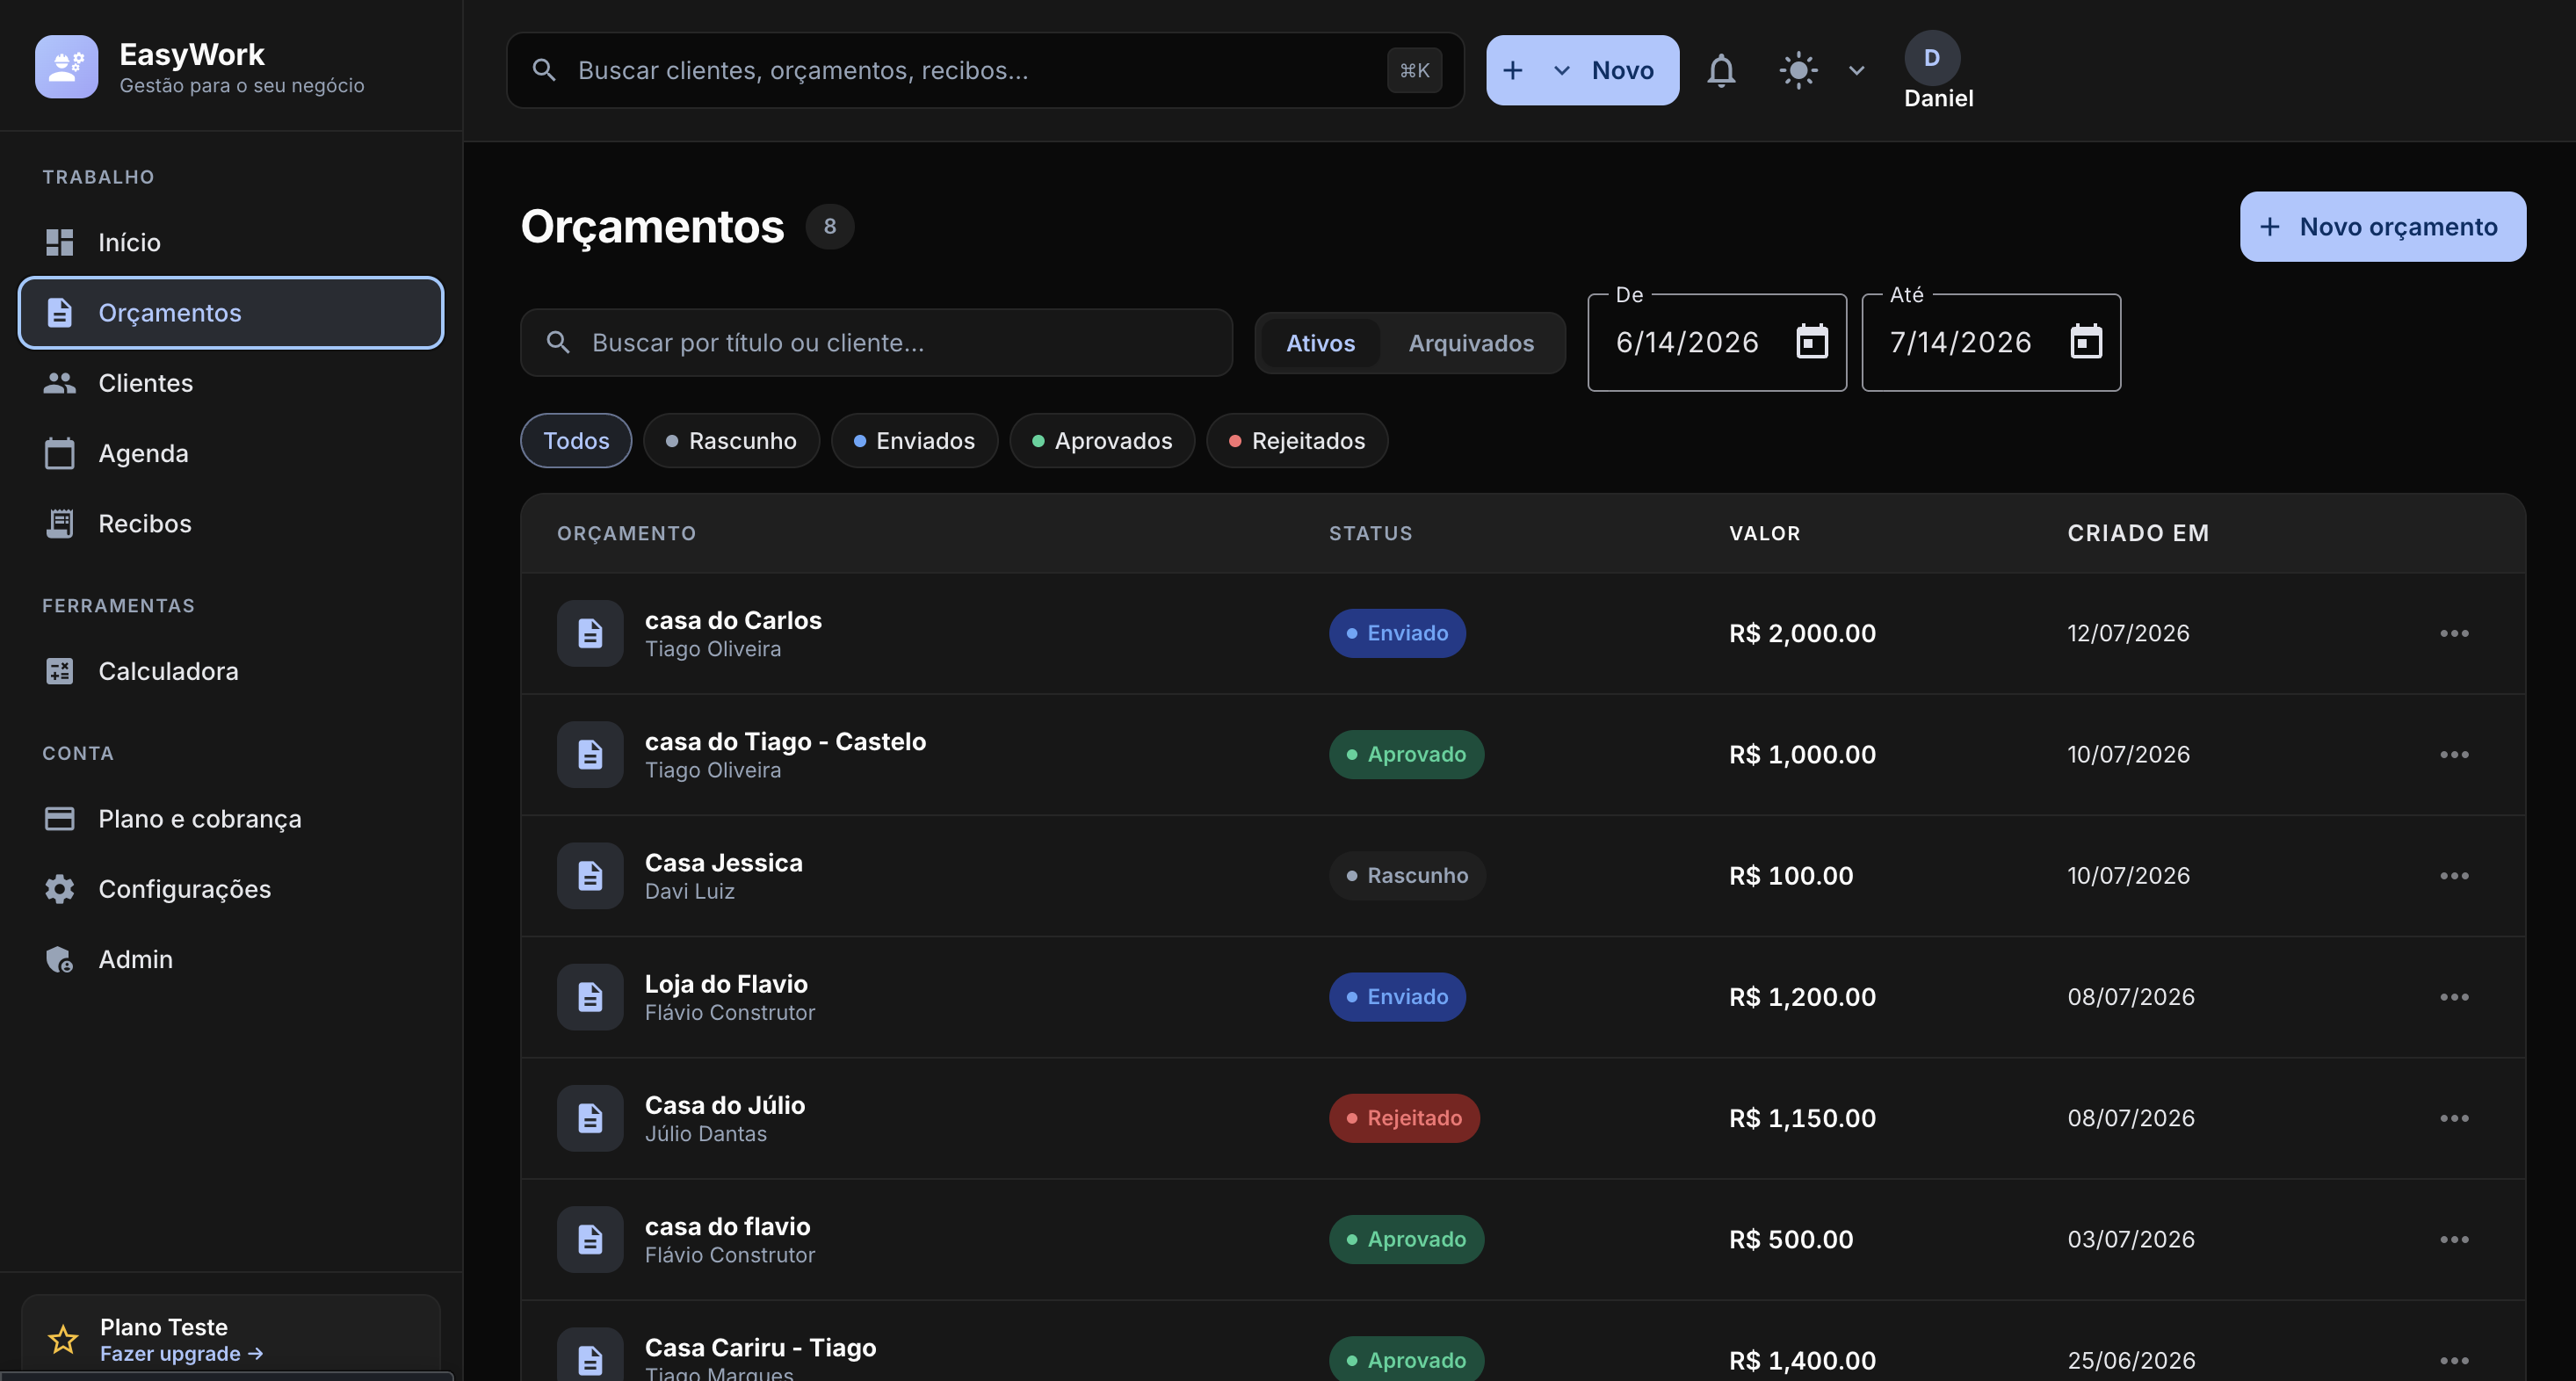The image size is (2576, 1381).
Task: Sort by the CRIADO EM column header
Action: coord(2138,533)
